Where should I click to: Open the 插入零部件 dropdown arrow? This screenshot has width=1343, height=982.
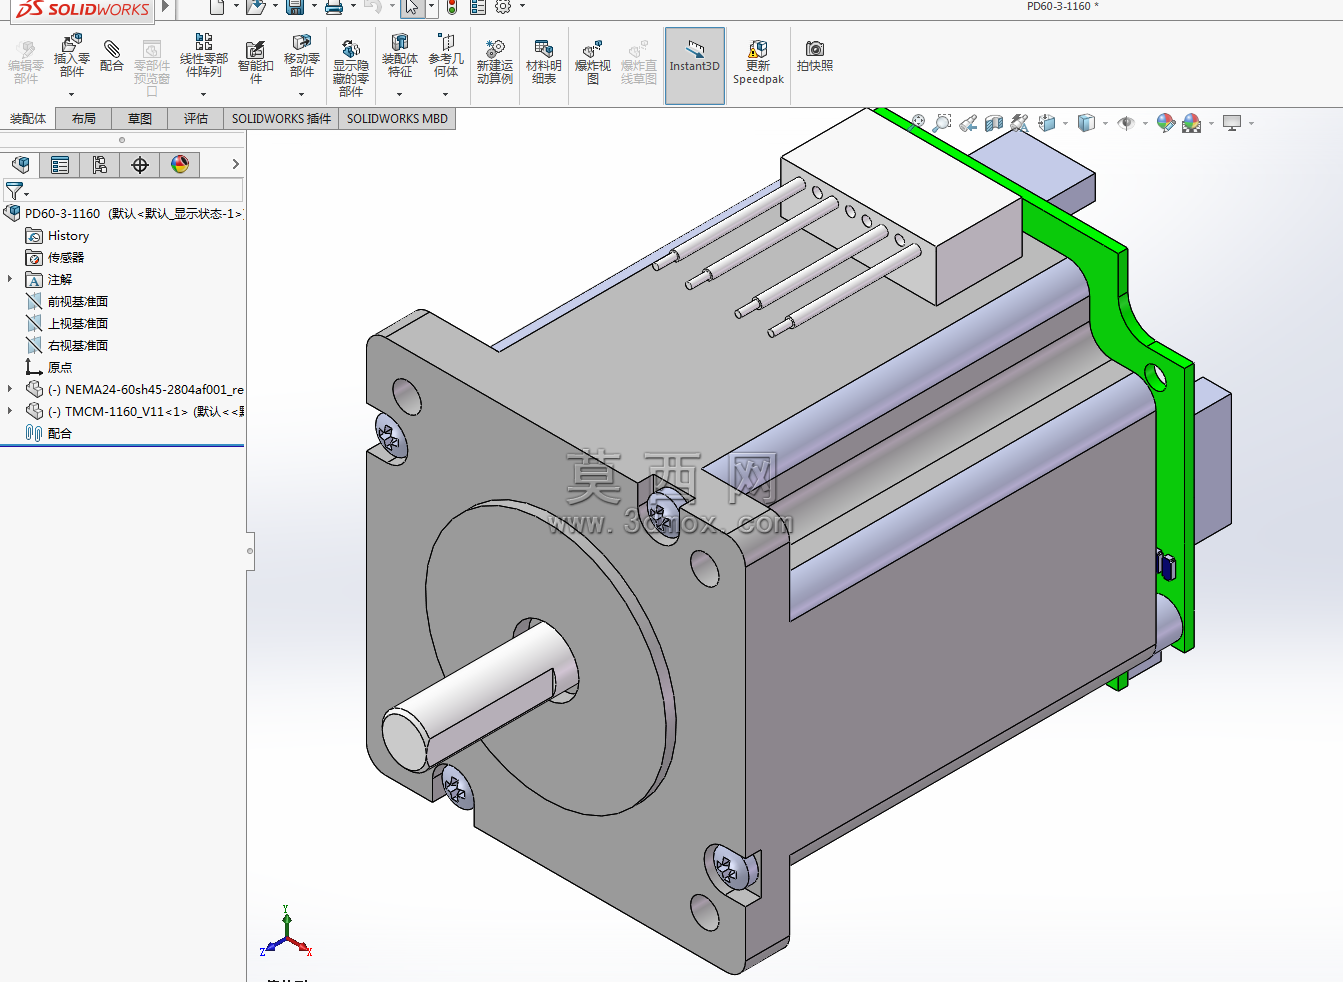pyautogui.click(x=72, y=94)
